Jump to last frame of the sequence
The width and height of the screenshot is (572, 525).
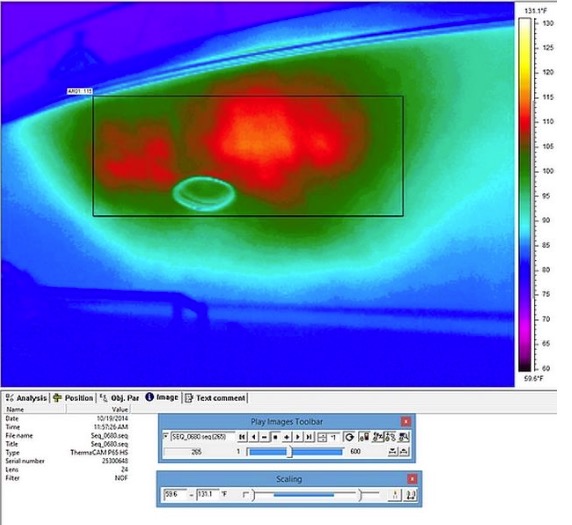coord(309,437)
